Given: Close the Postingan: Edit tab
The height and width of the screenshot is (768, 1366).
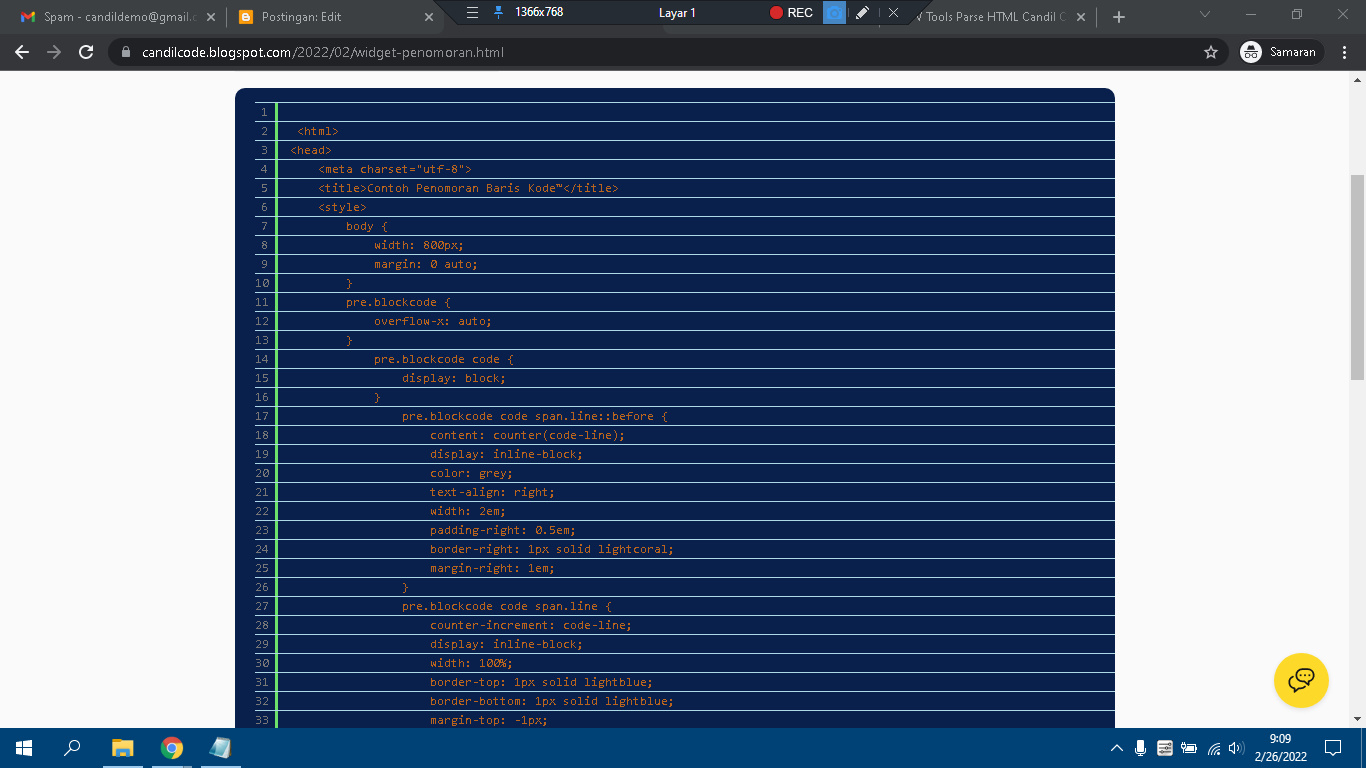Looking at the screenshot, I should click(429, 17).
